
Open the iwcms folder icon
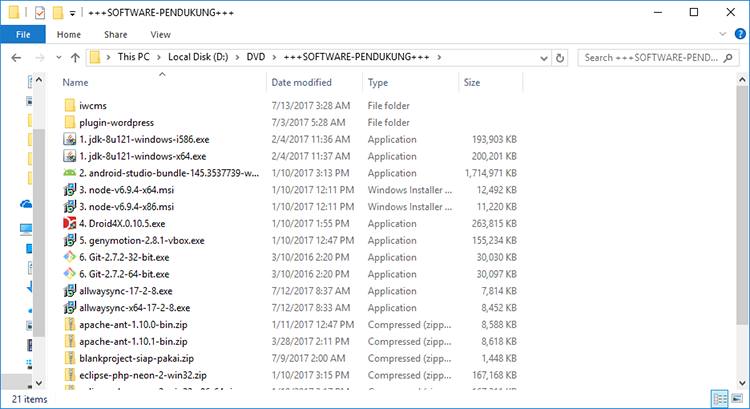(x=70, y=105)
